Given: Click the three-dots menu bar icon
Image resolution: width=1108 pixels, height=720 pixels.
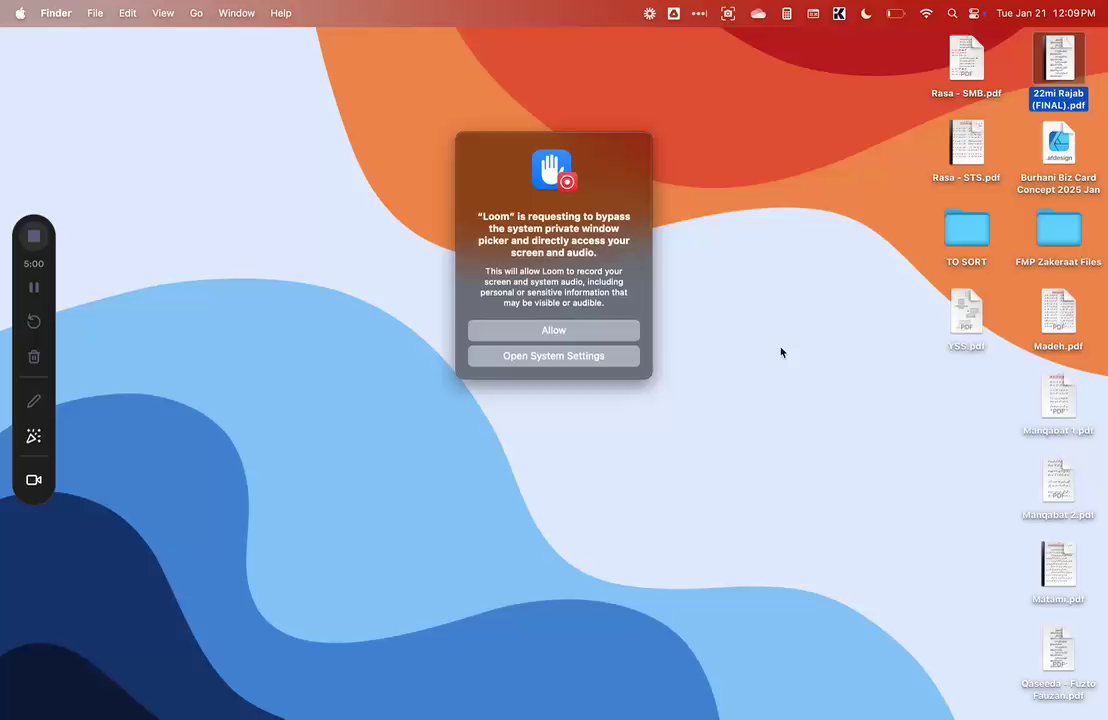Looking at the screenshot, I should point(700,13).
